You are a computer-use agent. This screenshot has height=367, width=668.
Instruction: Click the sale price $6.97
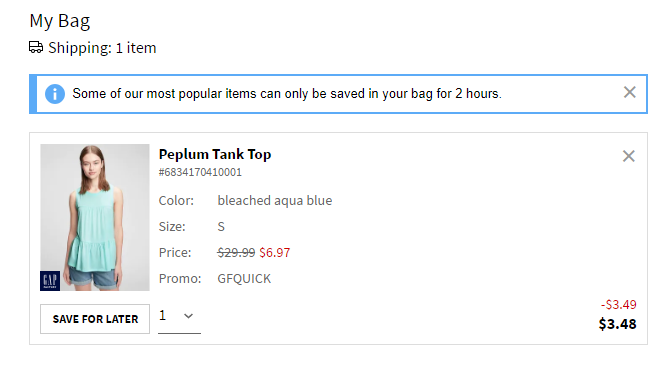tap(275, 252)
